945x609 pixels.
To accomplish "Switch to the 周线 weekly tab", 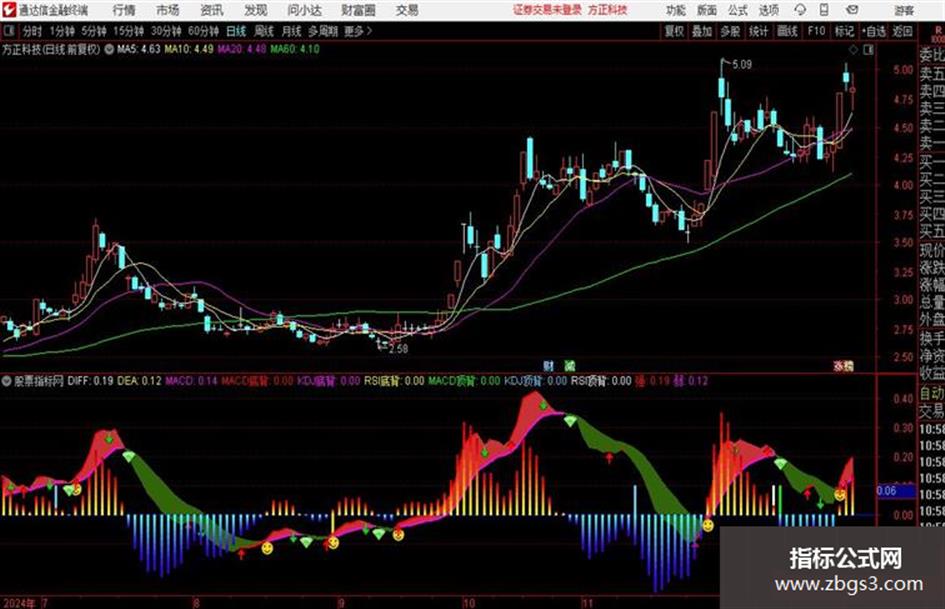I will pyautogui.click(x=264, y=31).
